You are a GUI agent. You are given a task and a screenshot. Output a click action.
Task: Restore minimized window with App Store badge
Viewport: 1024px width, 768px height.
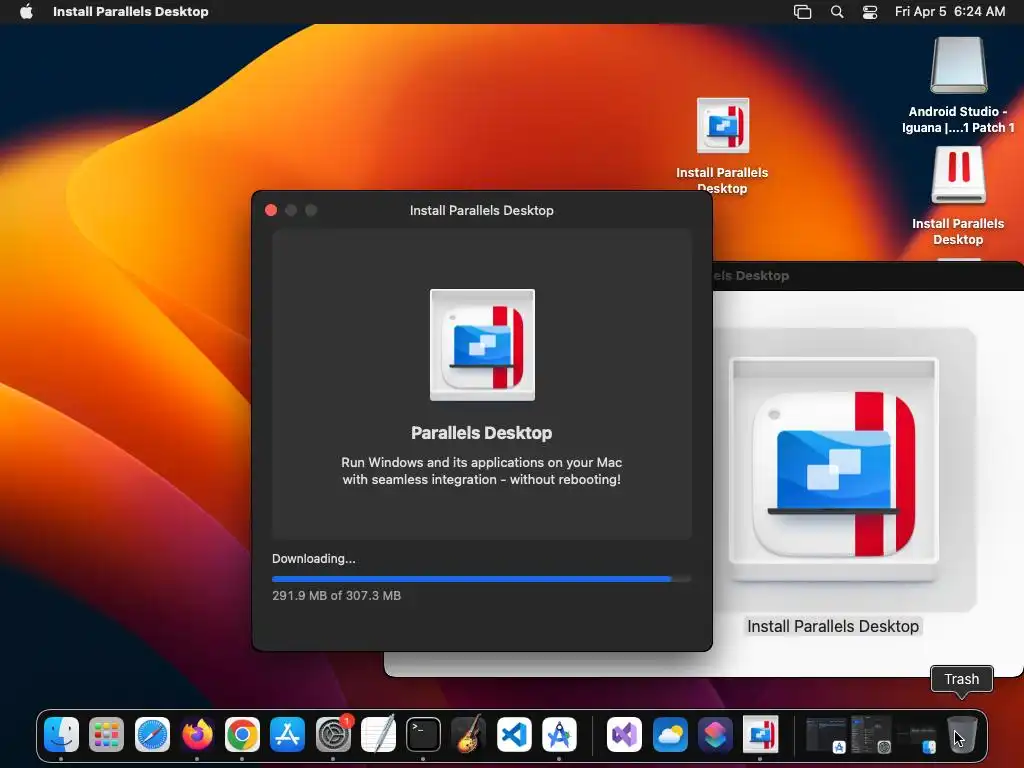[826, 735]
